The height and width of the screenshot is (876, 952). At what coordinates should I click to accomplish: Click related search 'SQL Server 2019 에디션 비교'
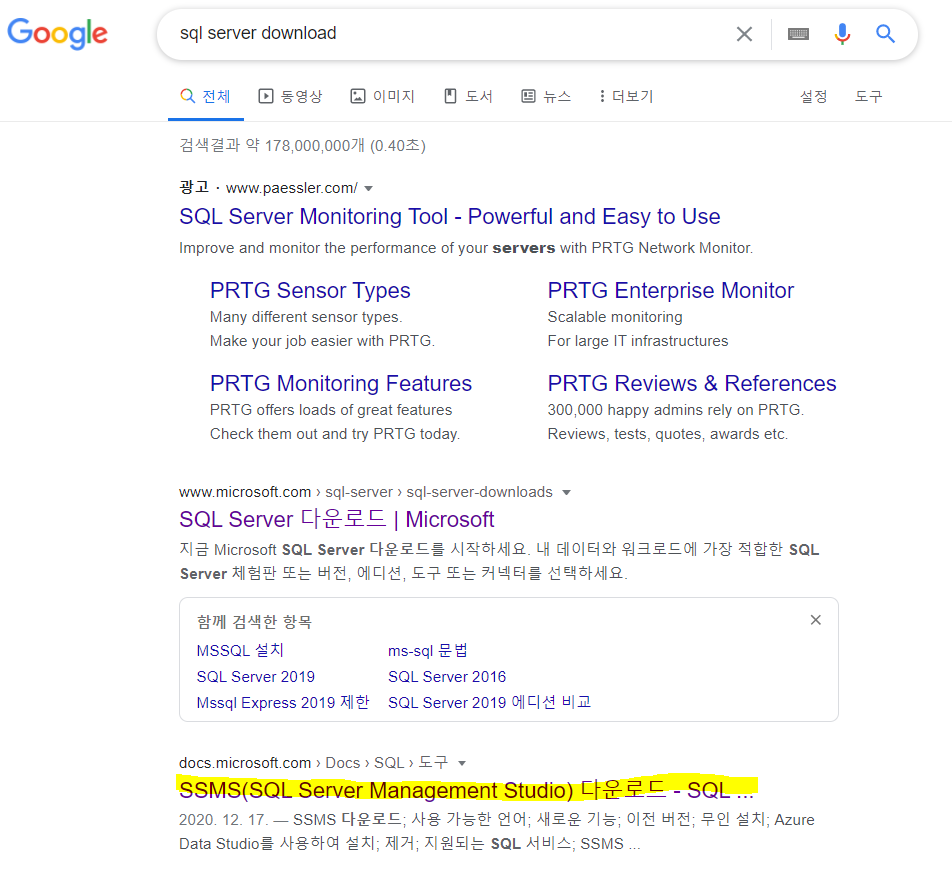[489, 703]
